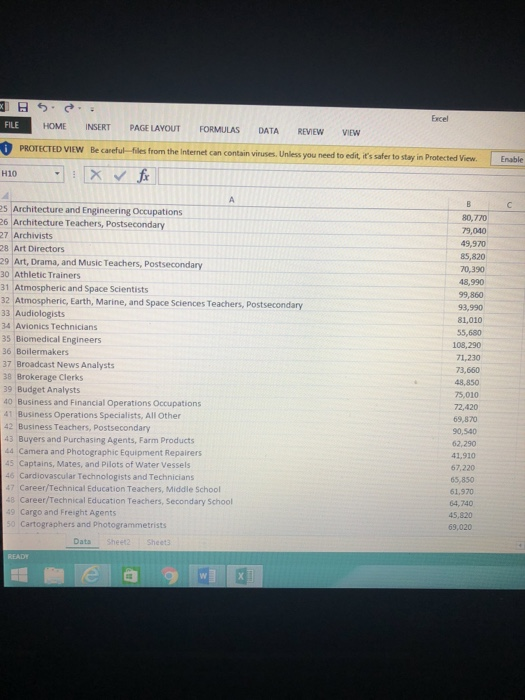The height and width of the screenshot is (700, 525).
Task: Open the REVIEW ribbon tab
Action: tap(311, 132)
